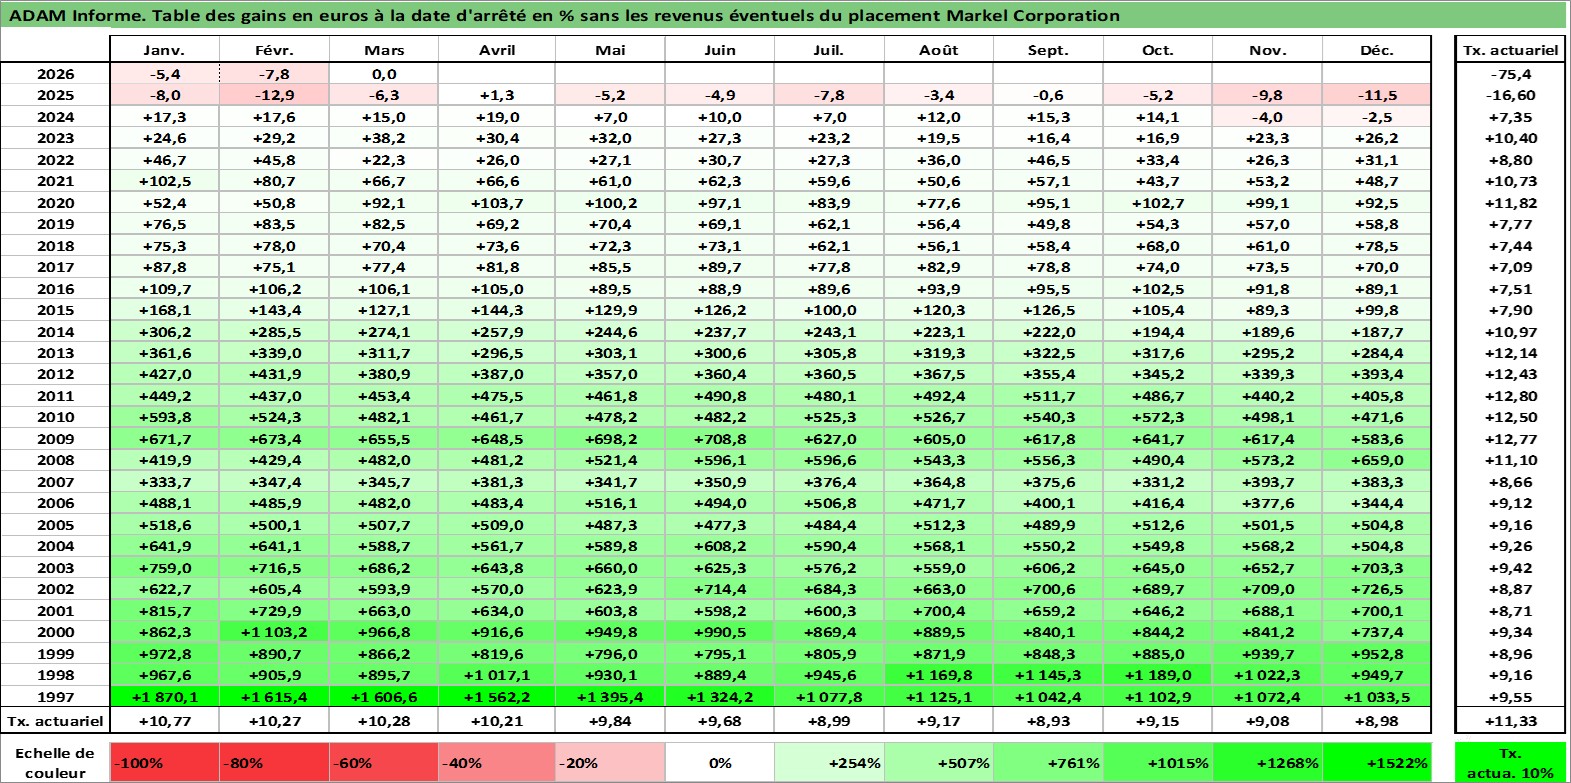This screenshot has width=1571, height=783.
Task: Select the Janv. 1997 cell showing +1 870,1
Action: pyautogui.click(x=164, y=697)
